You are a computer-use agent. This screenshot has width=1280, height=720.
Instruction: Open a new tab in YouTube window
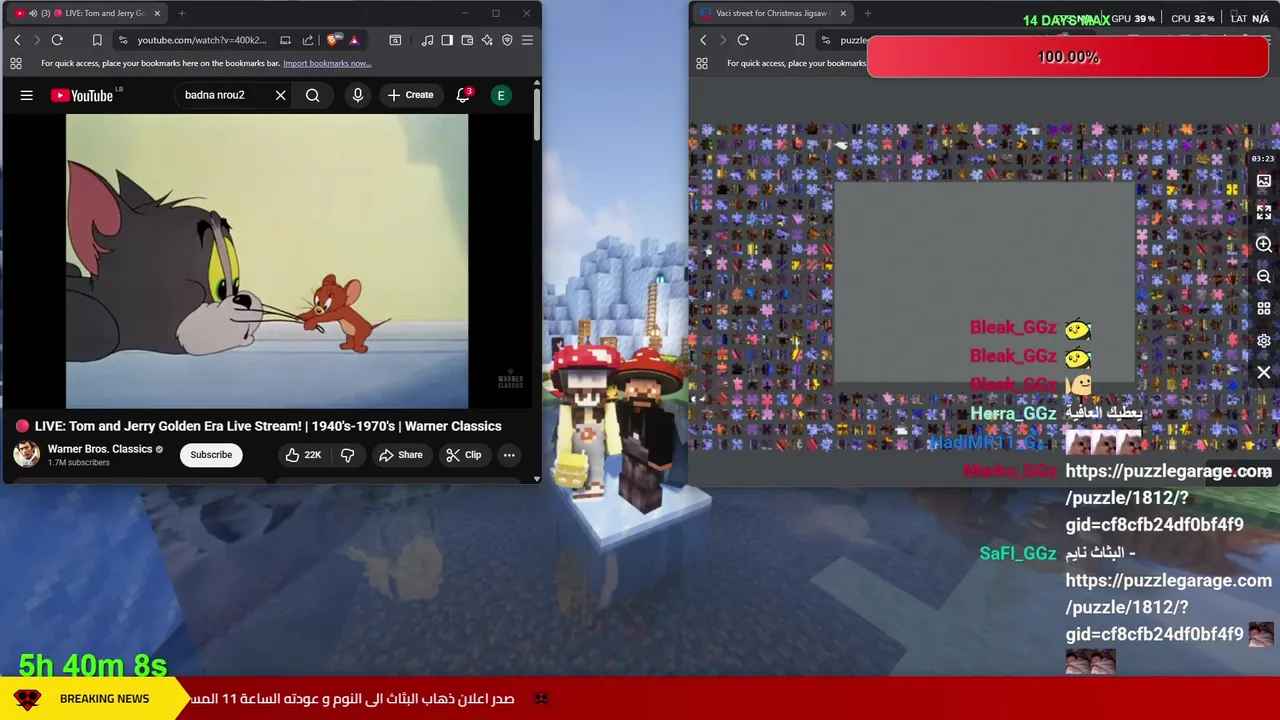coord(182,13)
